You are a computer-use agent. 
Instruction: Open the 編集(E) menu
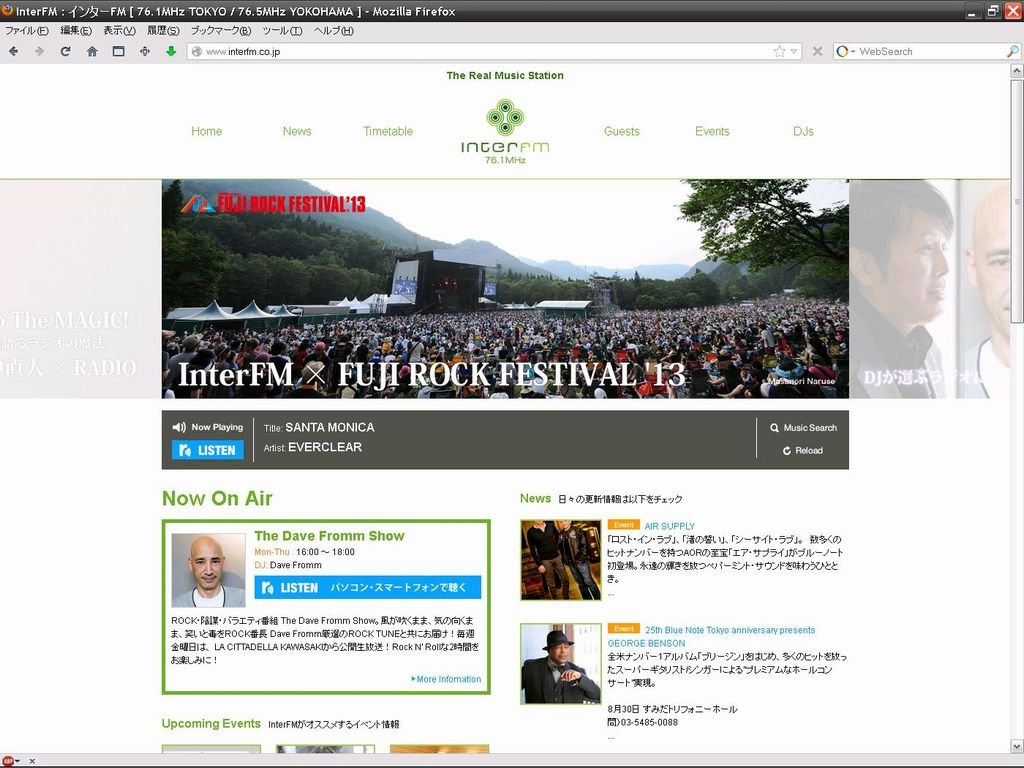[76, 31]
